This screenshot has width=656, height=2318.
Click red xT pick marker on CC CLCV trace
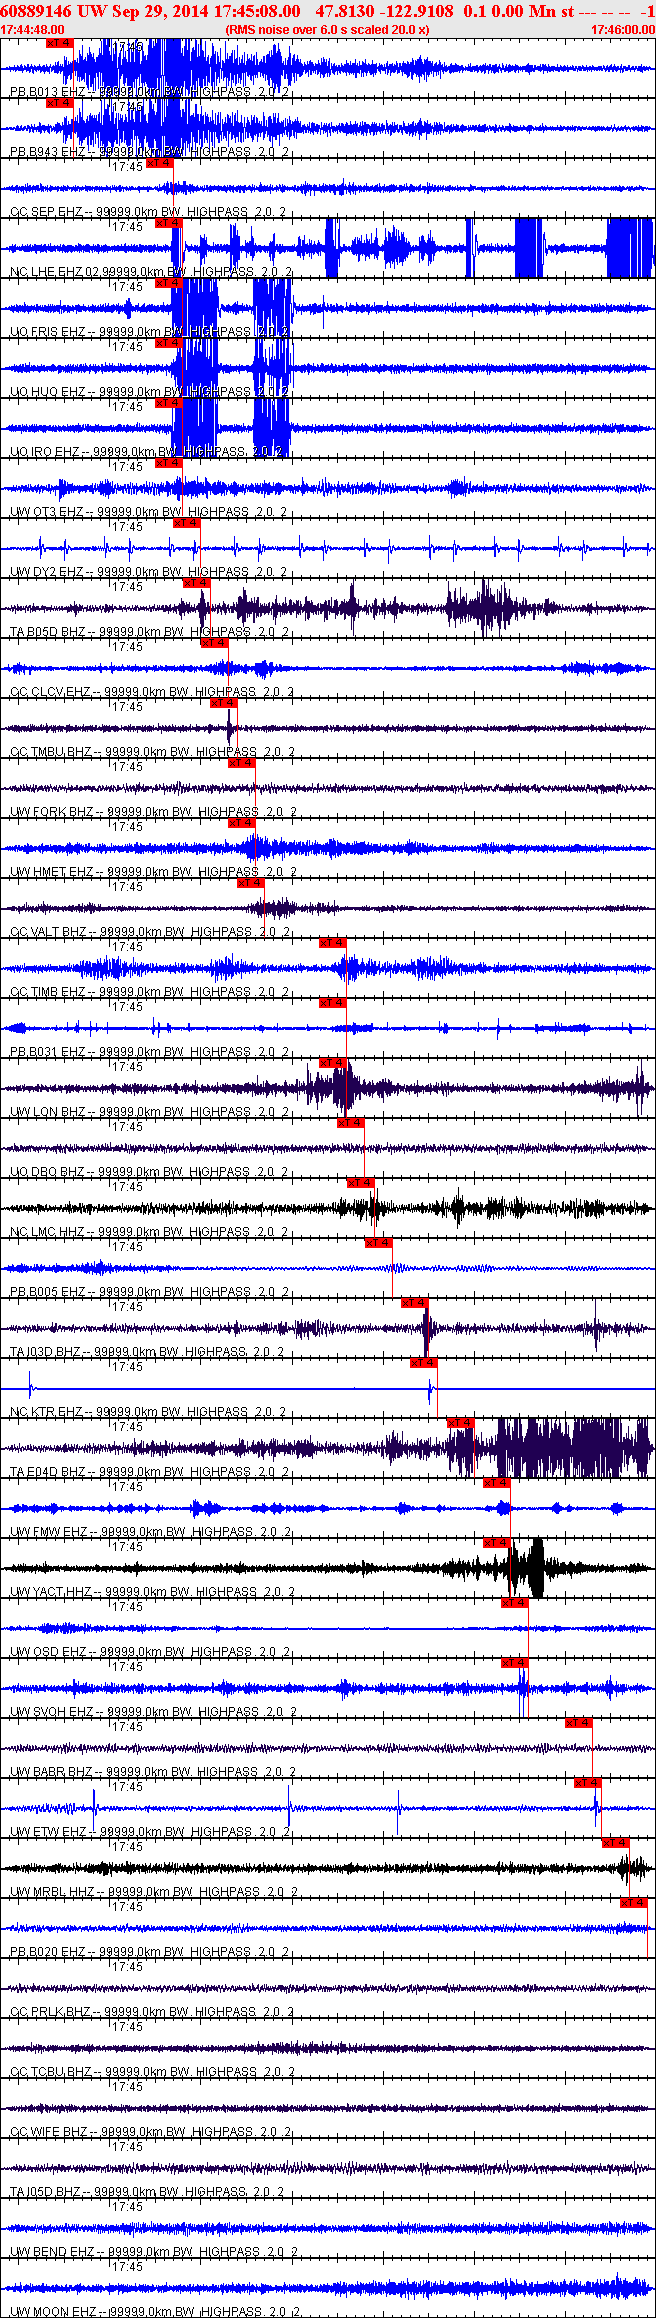215,643
